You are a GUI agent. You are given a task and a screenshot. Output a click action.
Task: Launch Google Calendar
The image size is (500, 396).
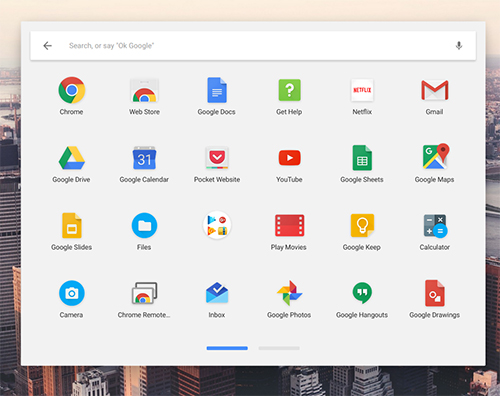click(x=144, y=158)
